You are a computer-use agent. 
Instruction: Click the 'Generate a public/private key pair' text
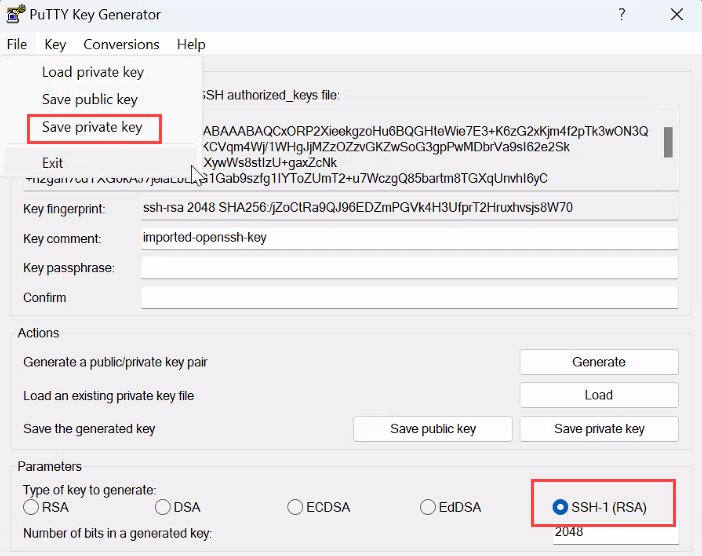pos(115,362)
